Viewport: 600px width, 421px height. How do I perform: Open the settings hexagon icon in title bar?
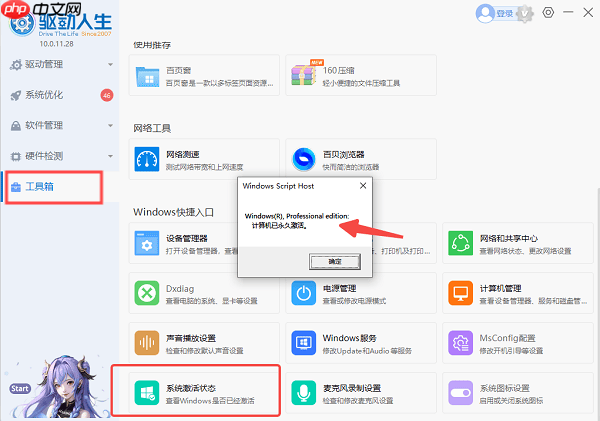click(548, 13)
